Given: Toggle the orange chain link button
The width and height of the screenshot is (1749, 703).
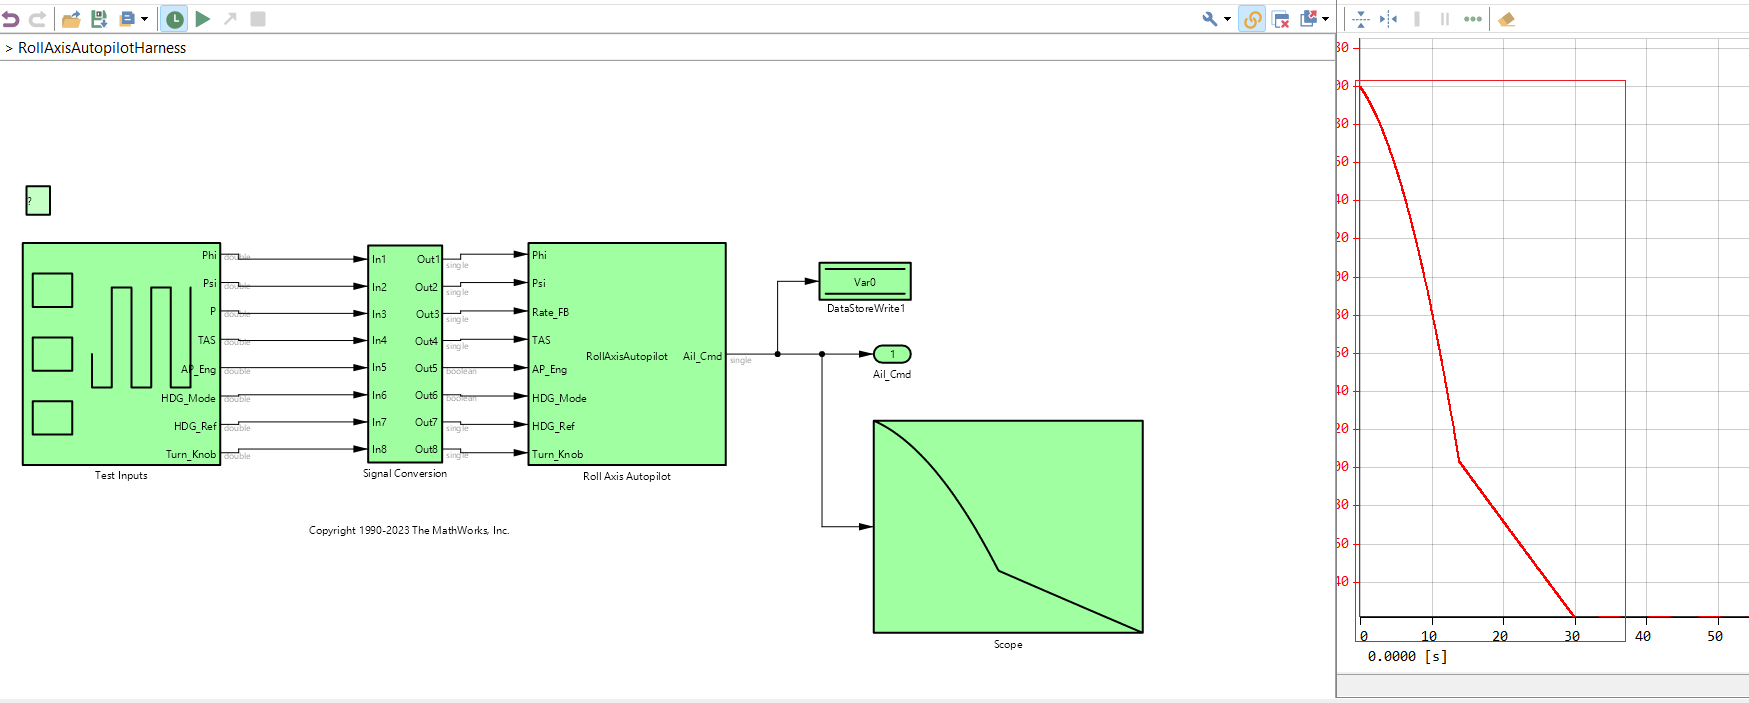Looking at the screenshot, I should (1252, 19).
